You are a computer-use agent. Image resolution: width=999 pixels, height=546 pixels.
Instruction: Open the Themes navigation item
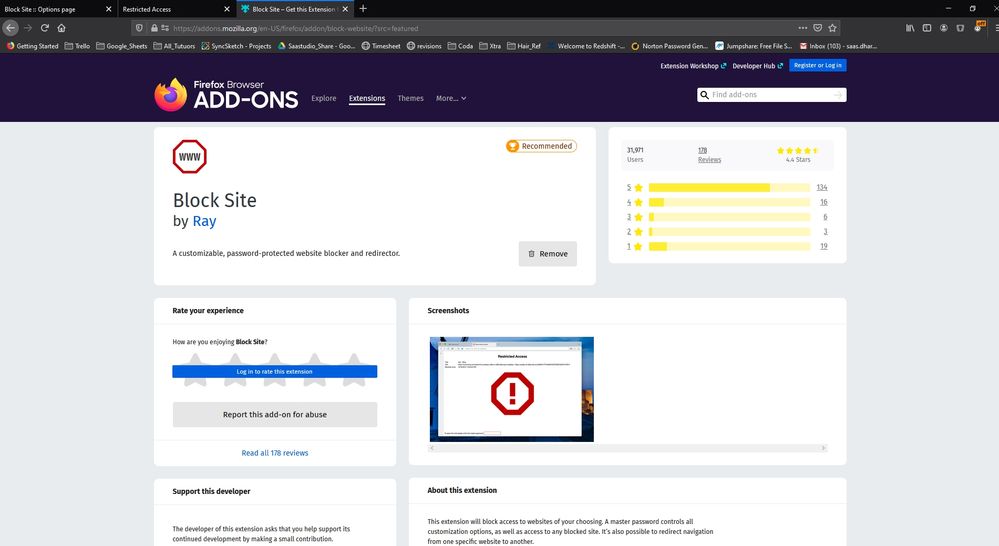tap(410, 99)
